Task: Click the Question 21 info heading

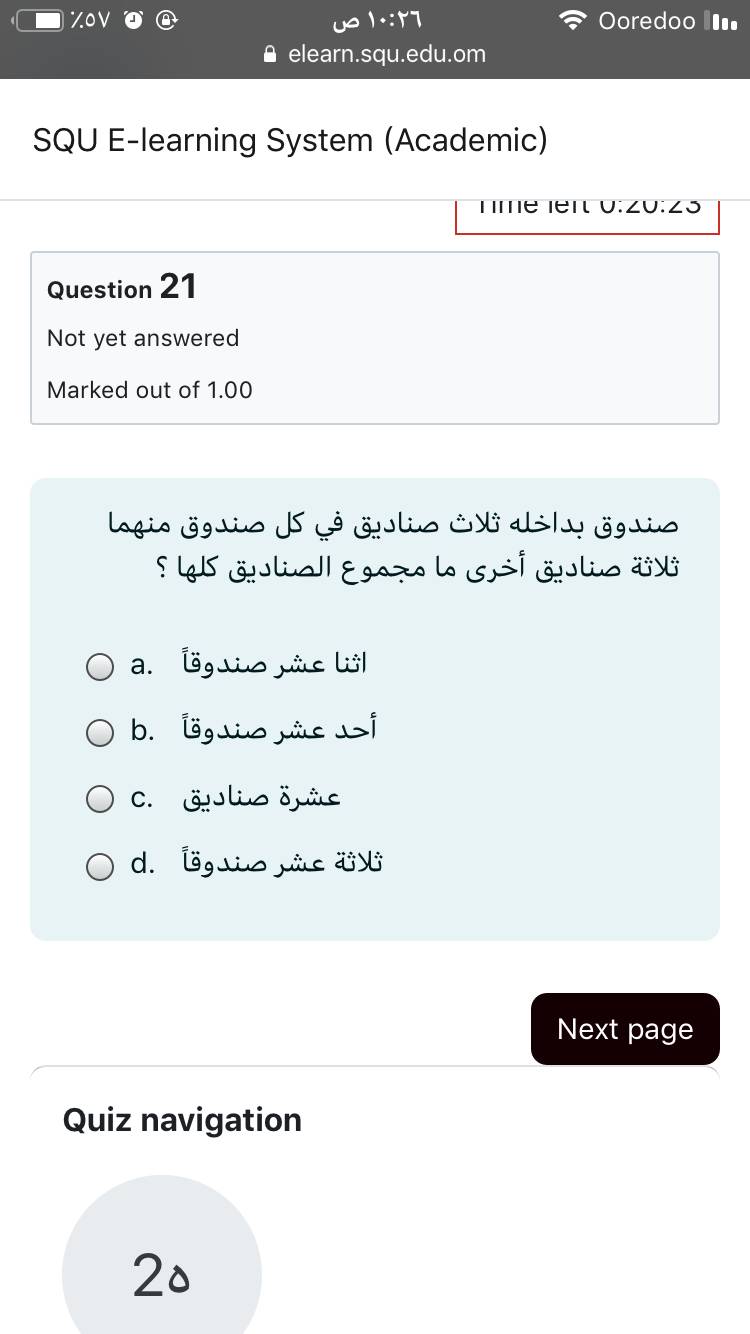Action: (x=122, y=288)
